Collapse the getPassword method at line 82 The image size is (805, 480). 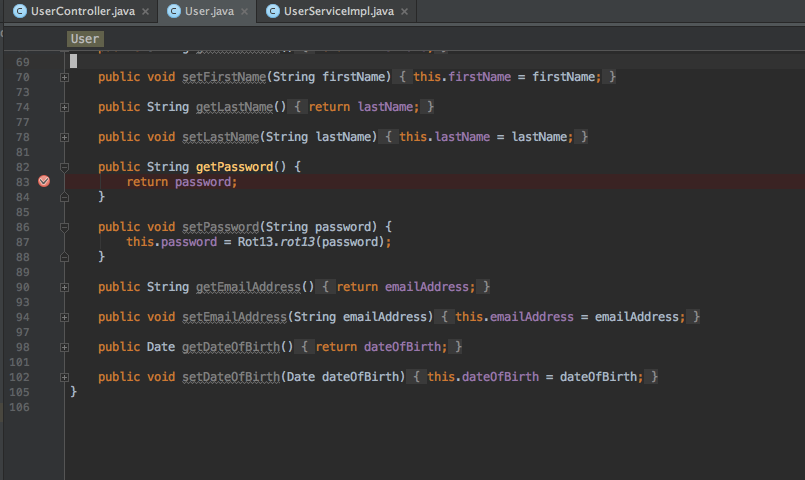[64, 167]
